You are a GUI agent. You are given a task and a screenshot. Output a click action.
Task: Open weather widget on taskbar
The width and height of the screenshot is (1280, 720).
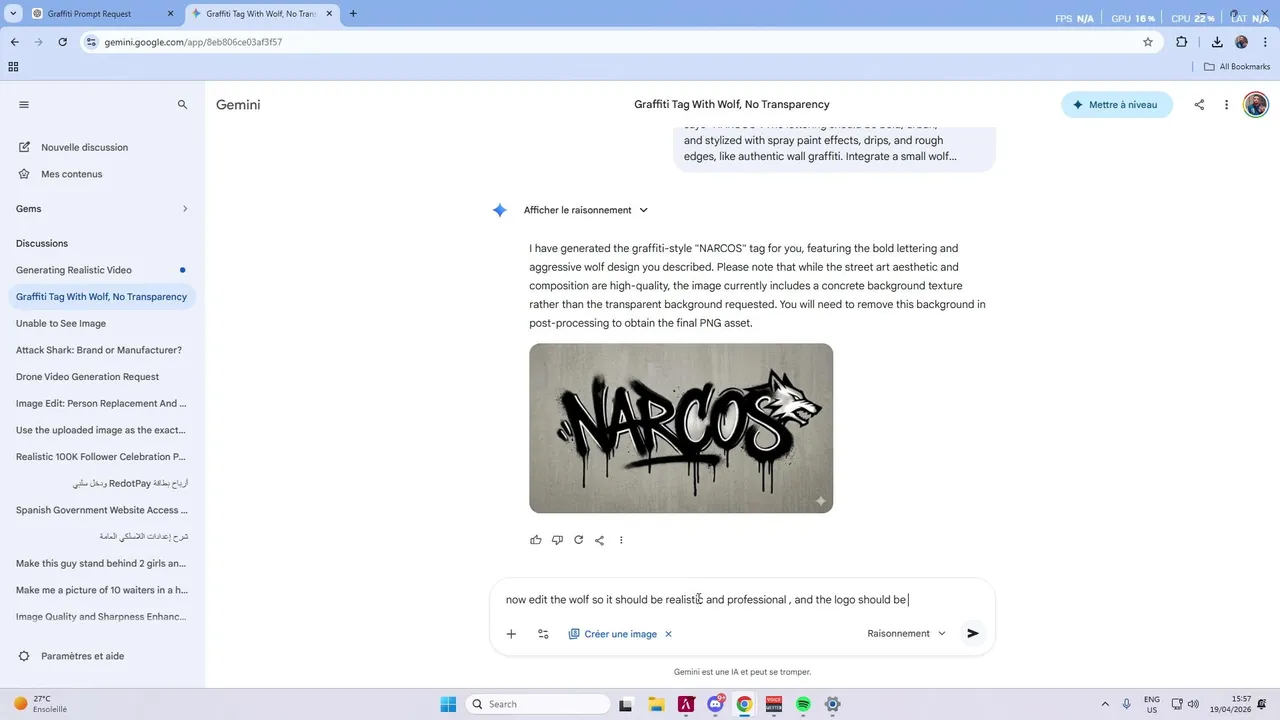[40, 704]
